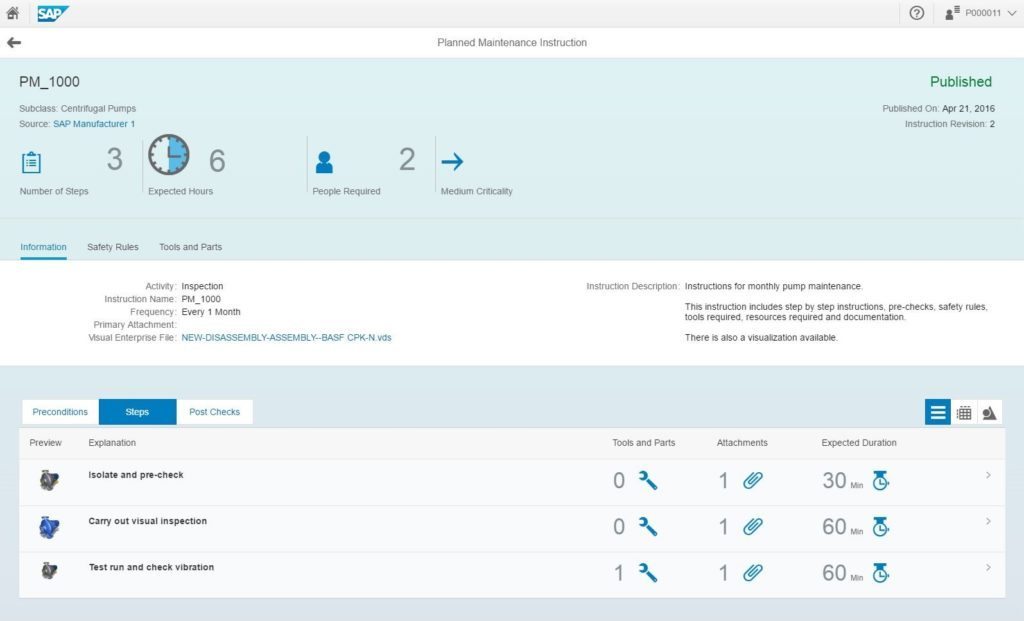Click the 'Apr 21, 2016' published date
Screen dimensions: 1024x621
(968, 108)
